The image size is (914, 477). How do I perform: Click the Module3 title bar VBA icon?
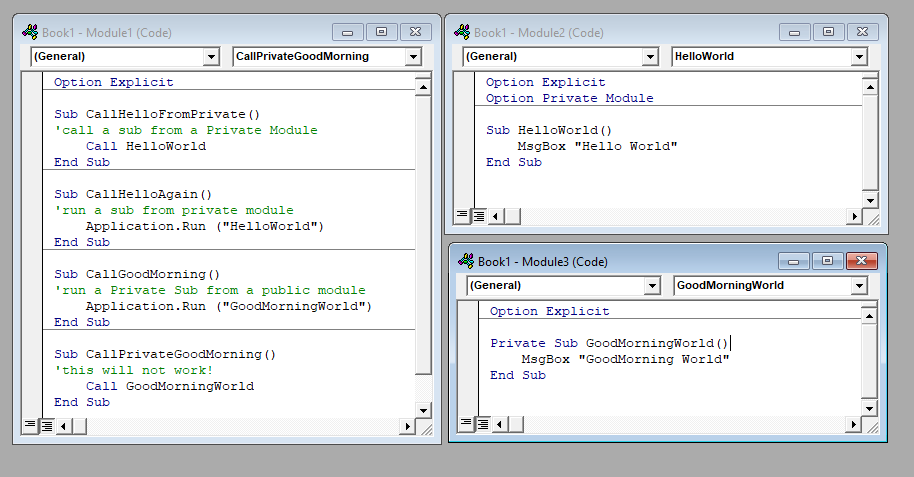point(466,261)
